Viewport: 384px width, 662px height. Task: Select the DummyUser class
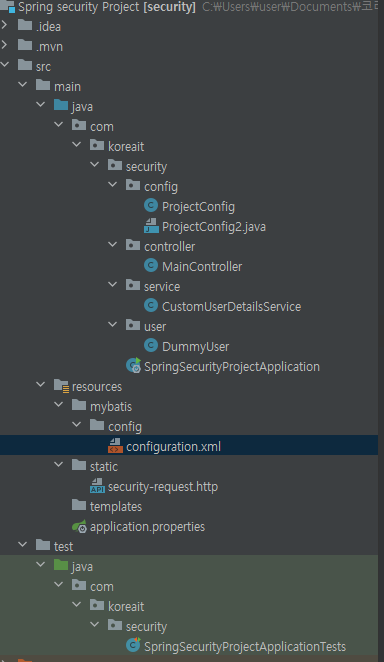point(195,347)
